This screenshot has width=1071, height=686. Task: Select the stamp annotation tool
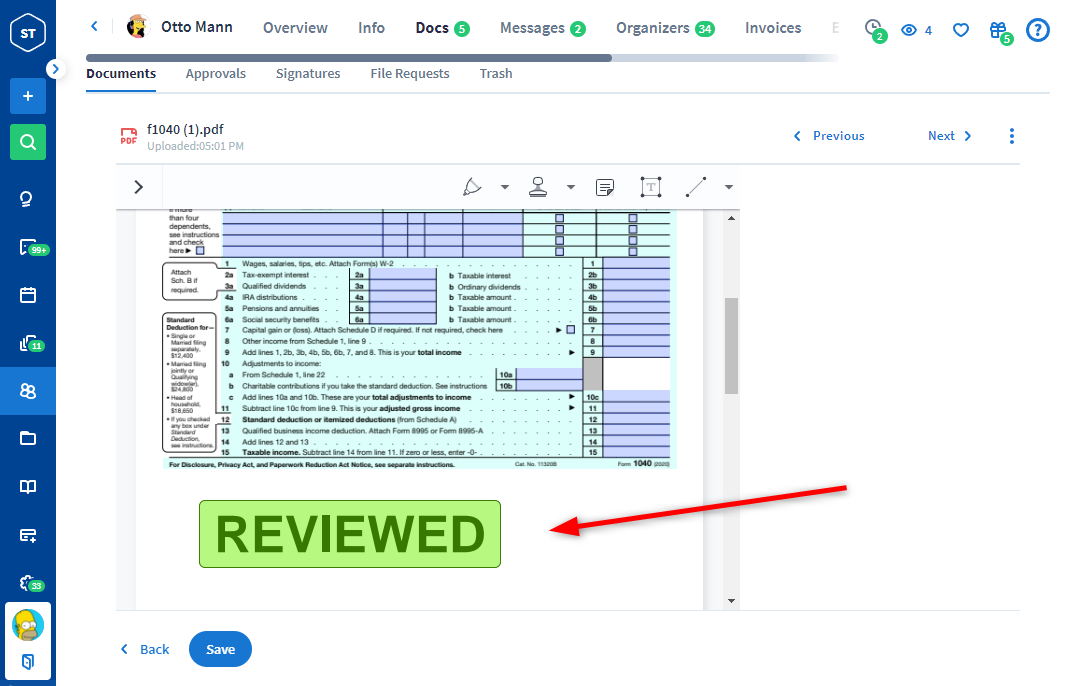[539, 187]
